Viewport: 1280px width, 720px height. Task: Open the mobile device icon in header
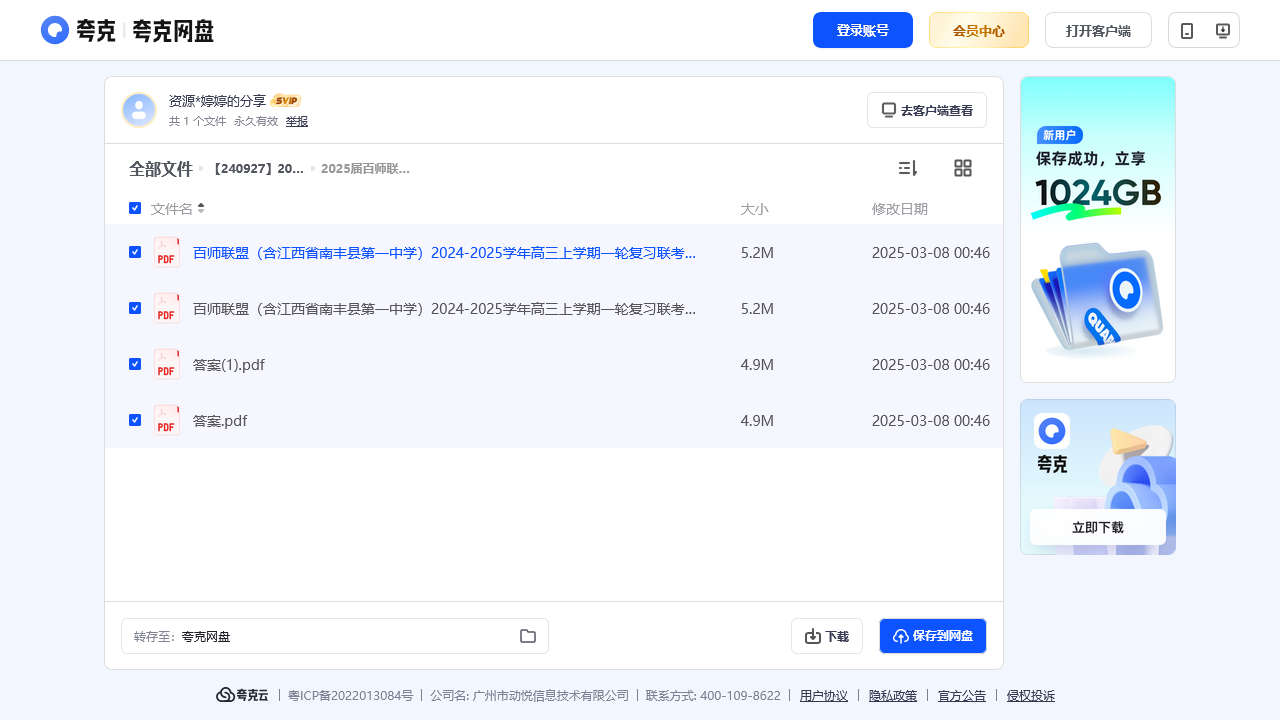1187,31
